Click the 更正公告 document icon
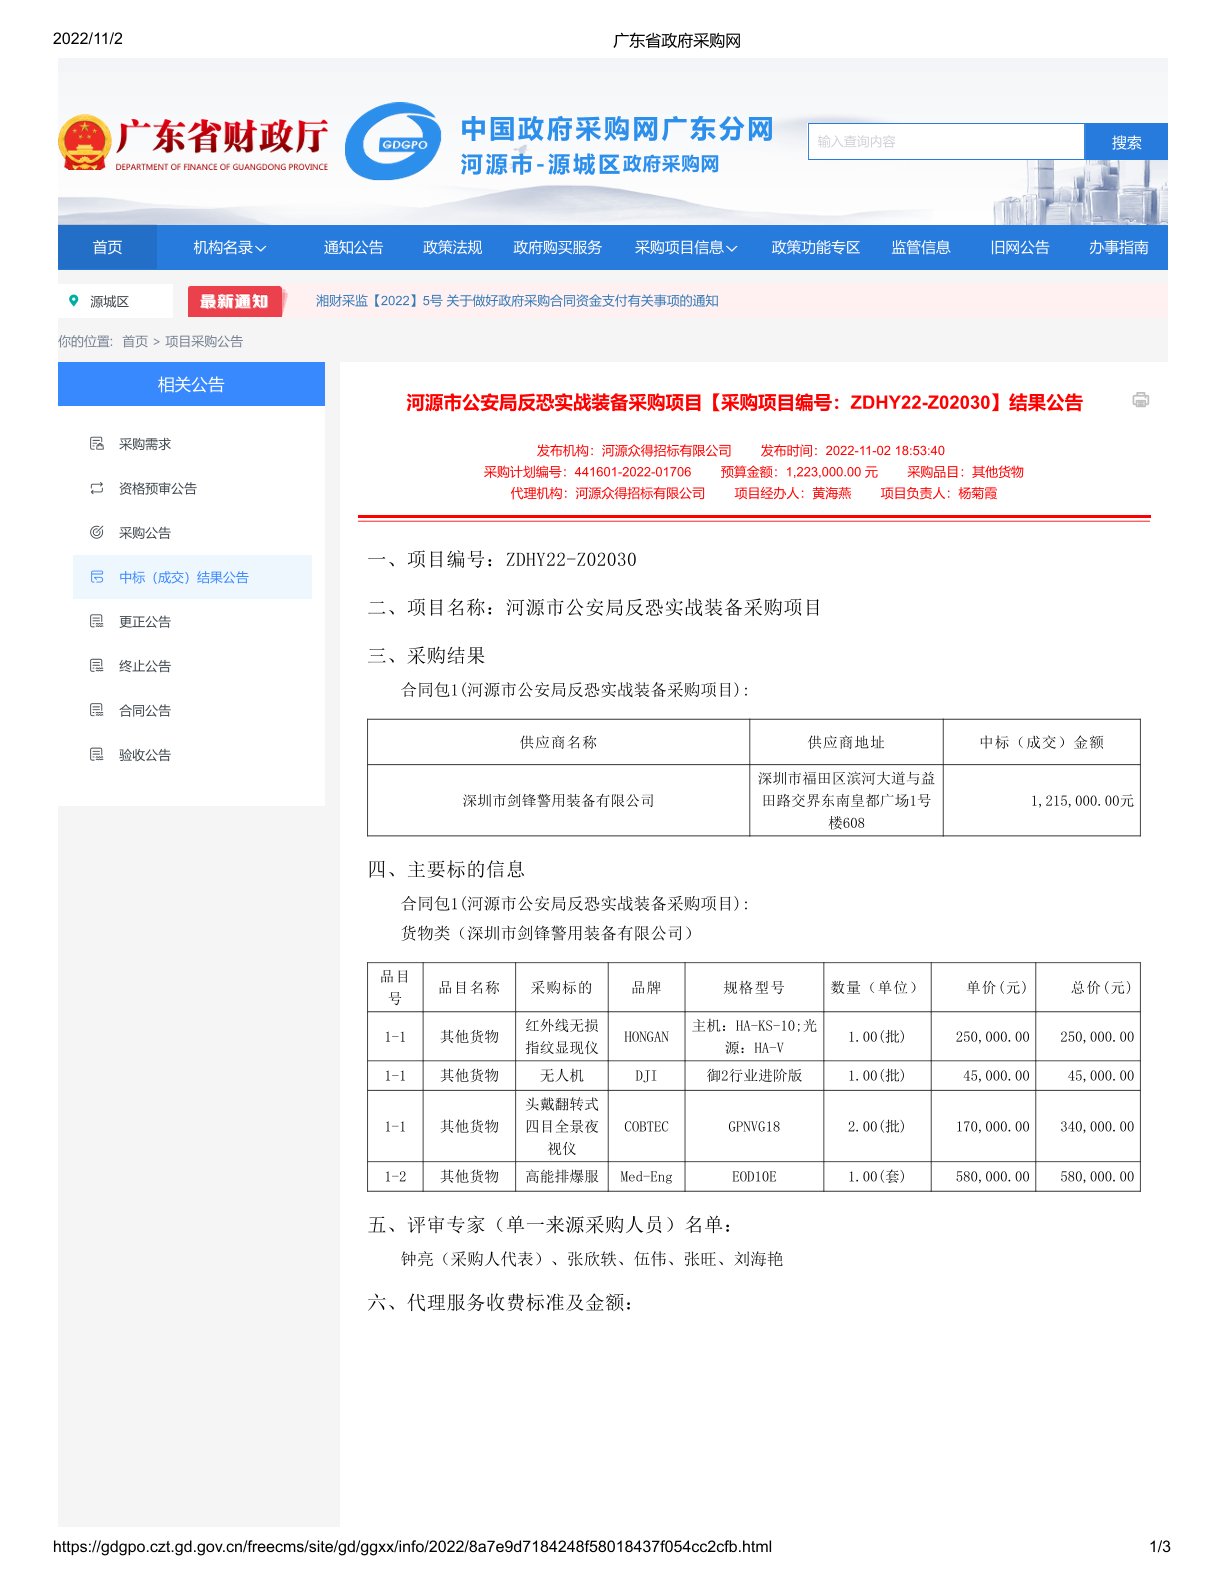Image resolution: width=1224 pixels, height=1585 pixels. 97,621
